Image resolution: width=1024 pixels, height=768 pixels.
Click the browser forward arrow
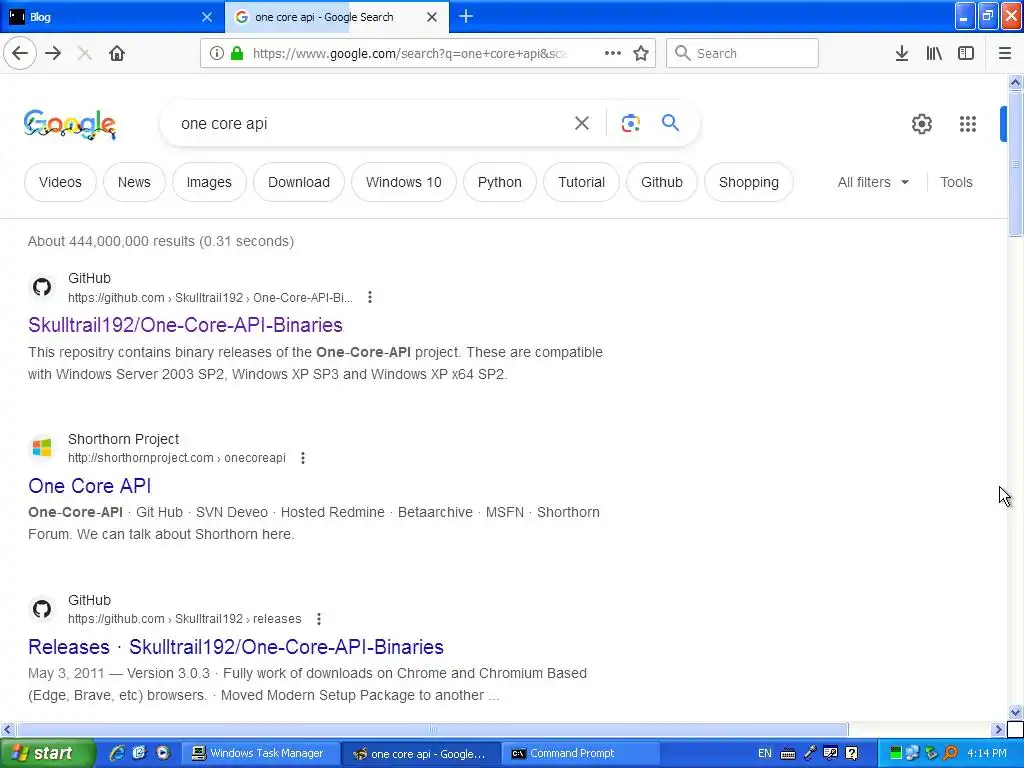click(x=54, y=54)
